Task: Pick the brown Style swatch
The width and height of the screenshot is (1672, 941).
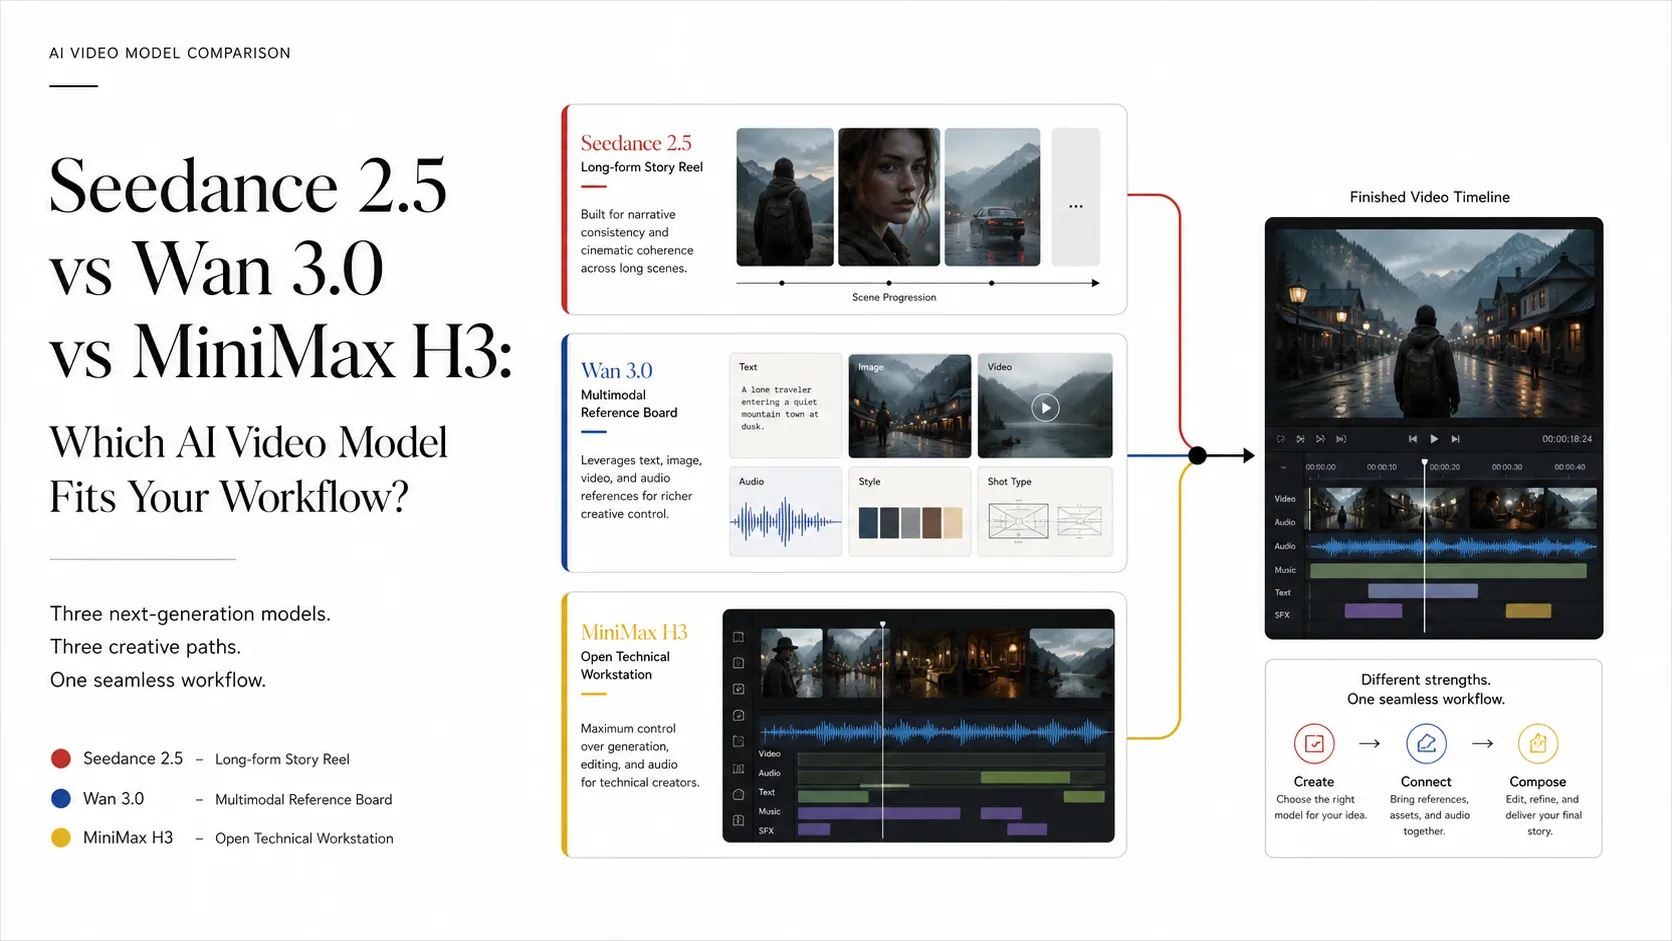Action: coord(931,523)
